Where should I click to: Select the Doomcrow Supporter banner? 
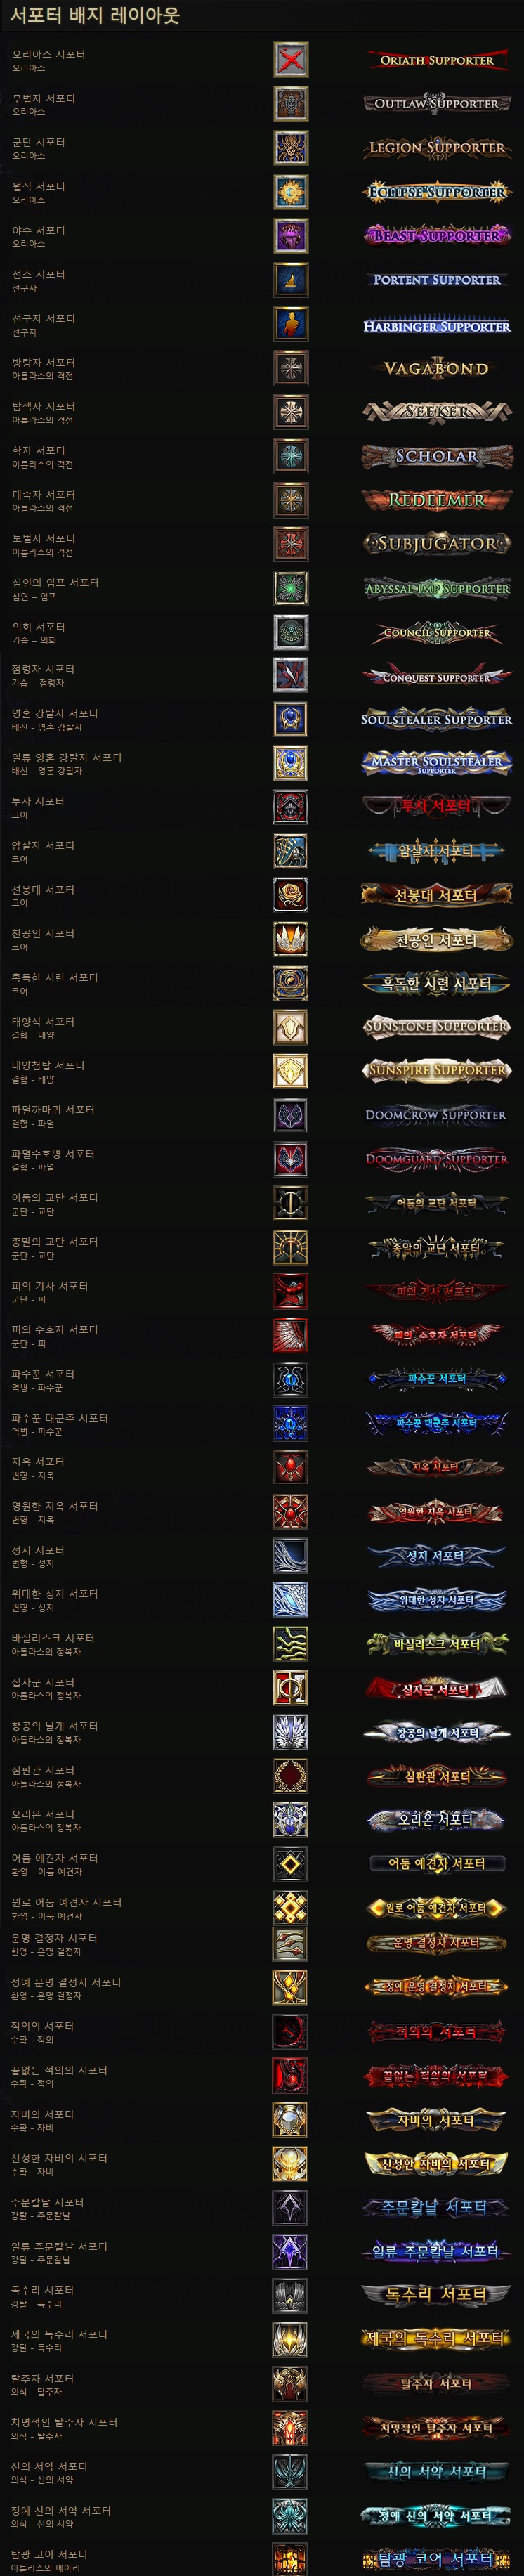[x=437, y=1115]
